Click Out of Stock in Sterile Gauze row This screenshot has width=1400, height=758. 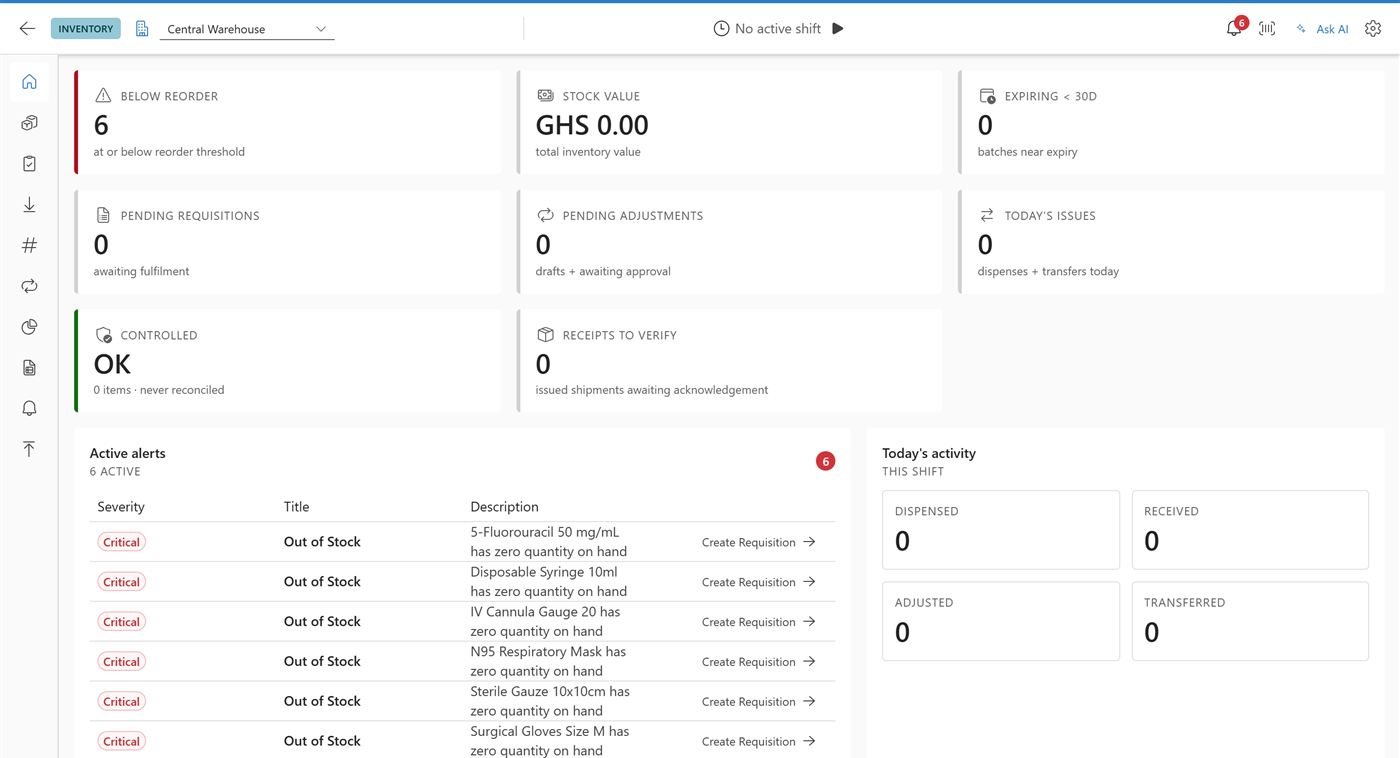(322, 701)
